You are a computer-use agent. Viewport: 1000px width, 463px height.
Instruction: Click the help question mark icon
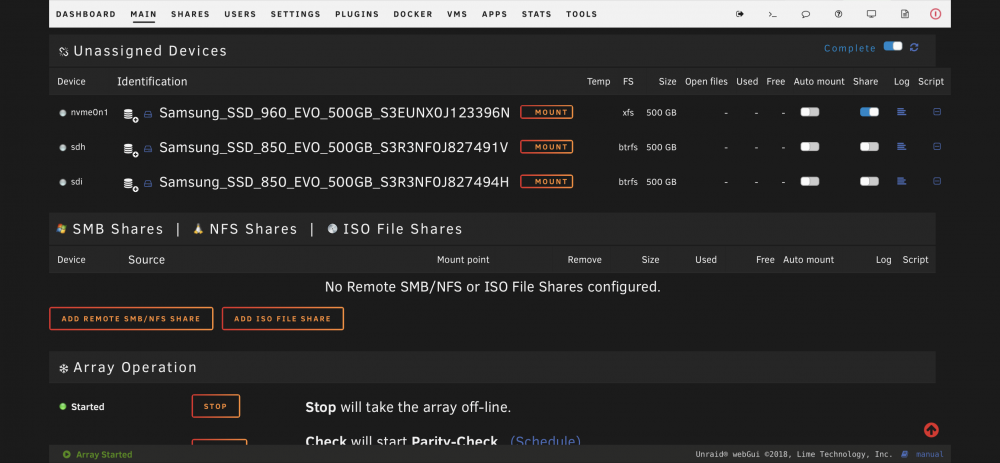[839, 14]
